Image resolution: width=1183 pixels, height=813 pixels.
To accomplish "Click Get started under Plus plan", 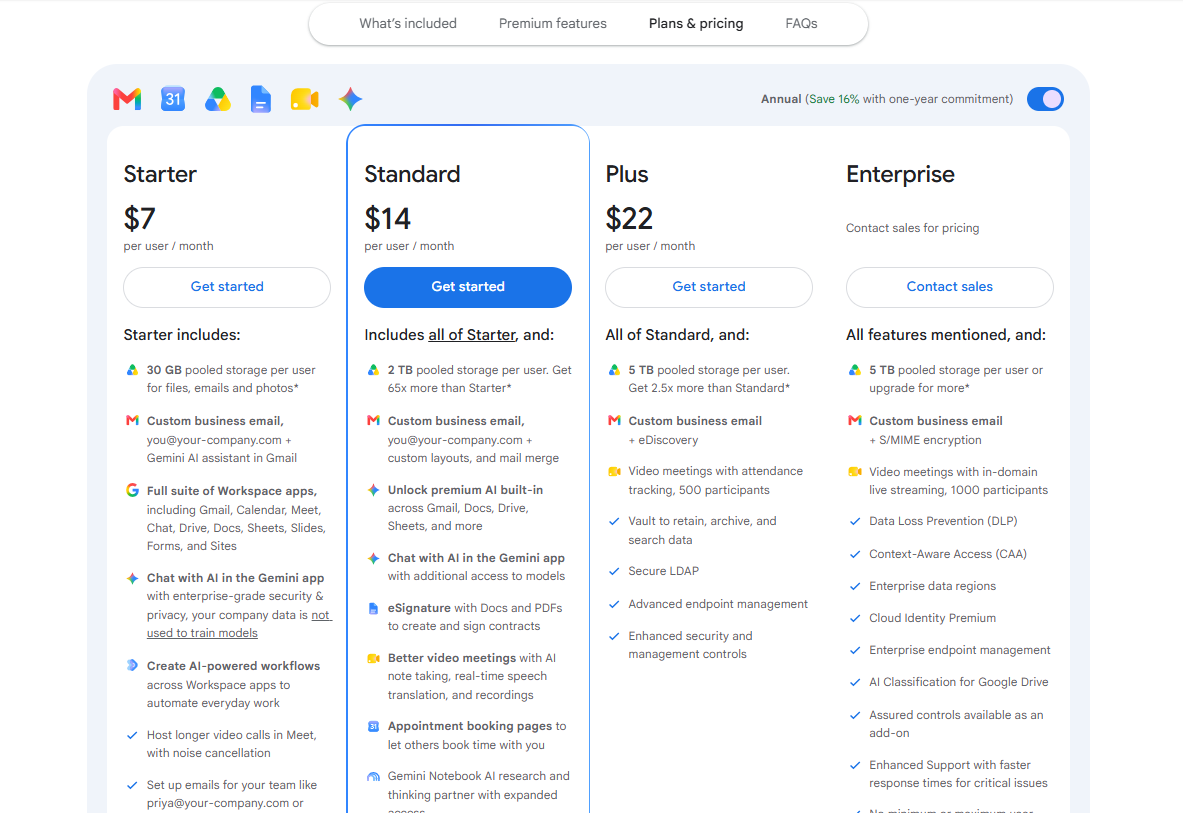I will [x=708, y=287].
